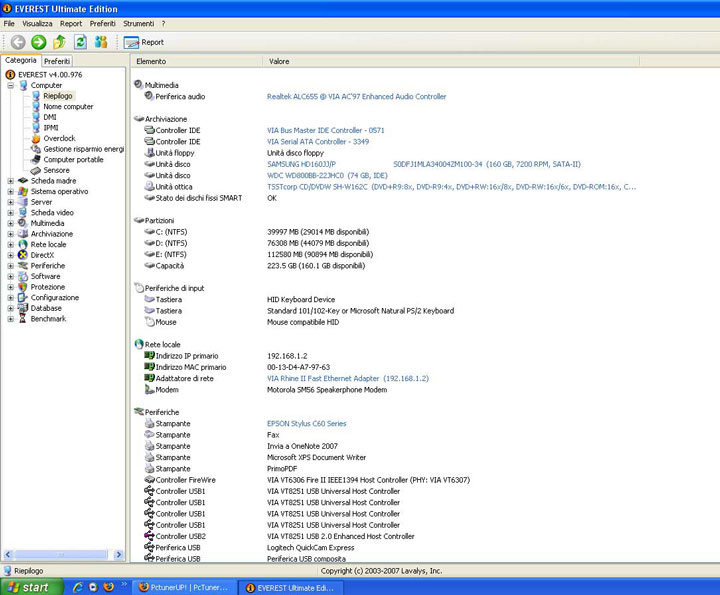Expand the Scheda madre node

pos(11,181)
